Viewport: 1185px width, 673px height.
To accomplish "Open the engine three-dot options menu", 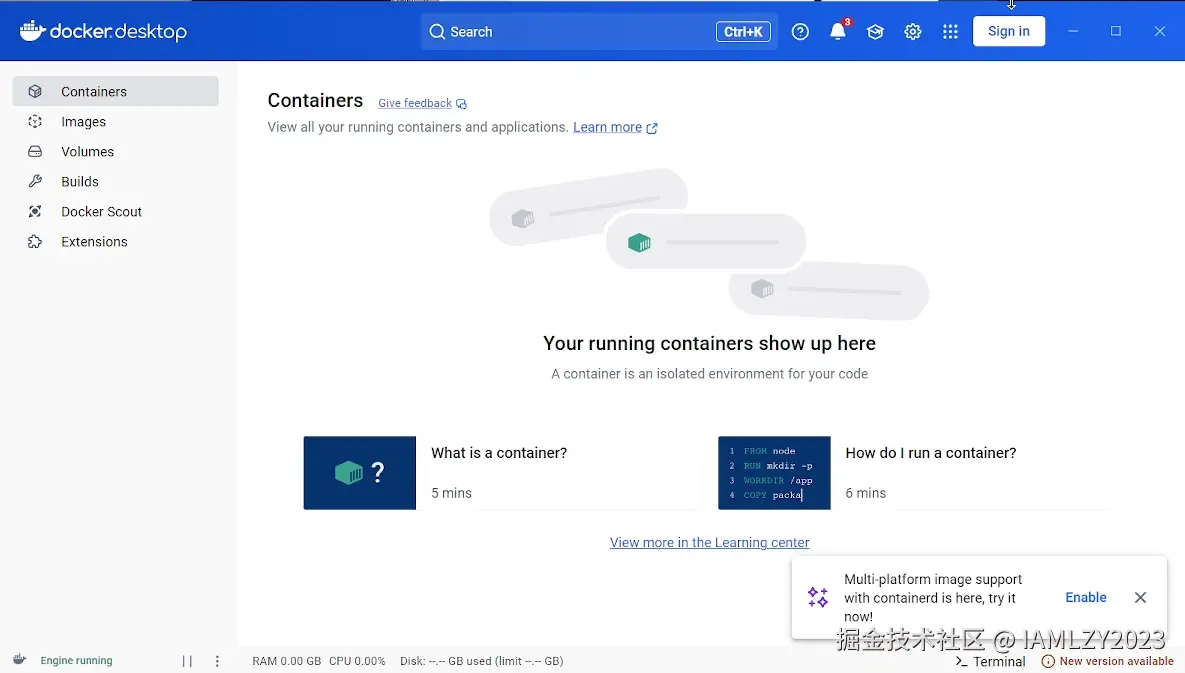I will coord(217,661).
